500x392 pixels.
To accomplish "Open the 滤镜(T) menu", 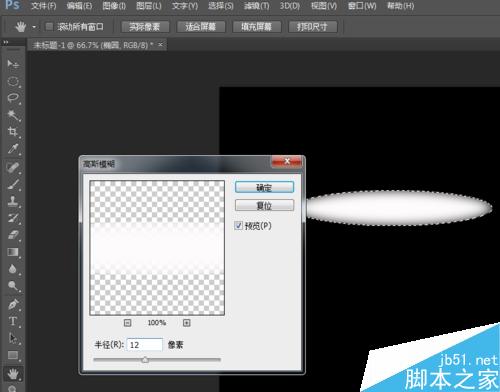I will (256, 6).
